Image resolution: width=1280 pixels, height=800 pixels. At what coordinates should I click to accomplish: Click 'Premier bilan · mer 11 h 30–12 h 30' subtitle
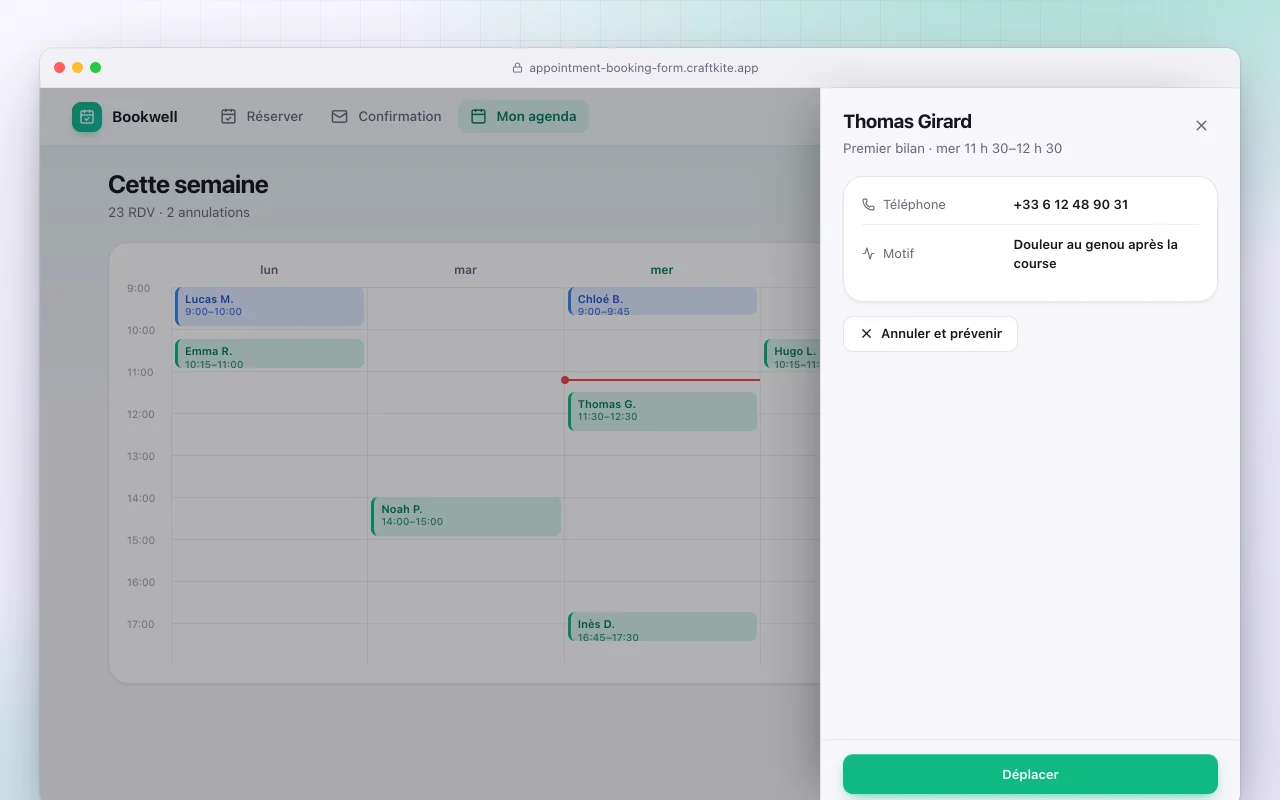952,148
